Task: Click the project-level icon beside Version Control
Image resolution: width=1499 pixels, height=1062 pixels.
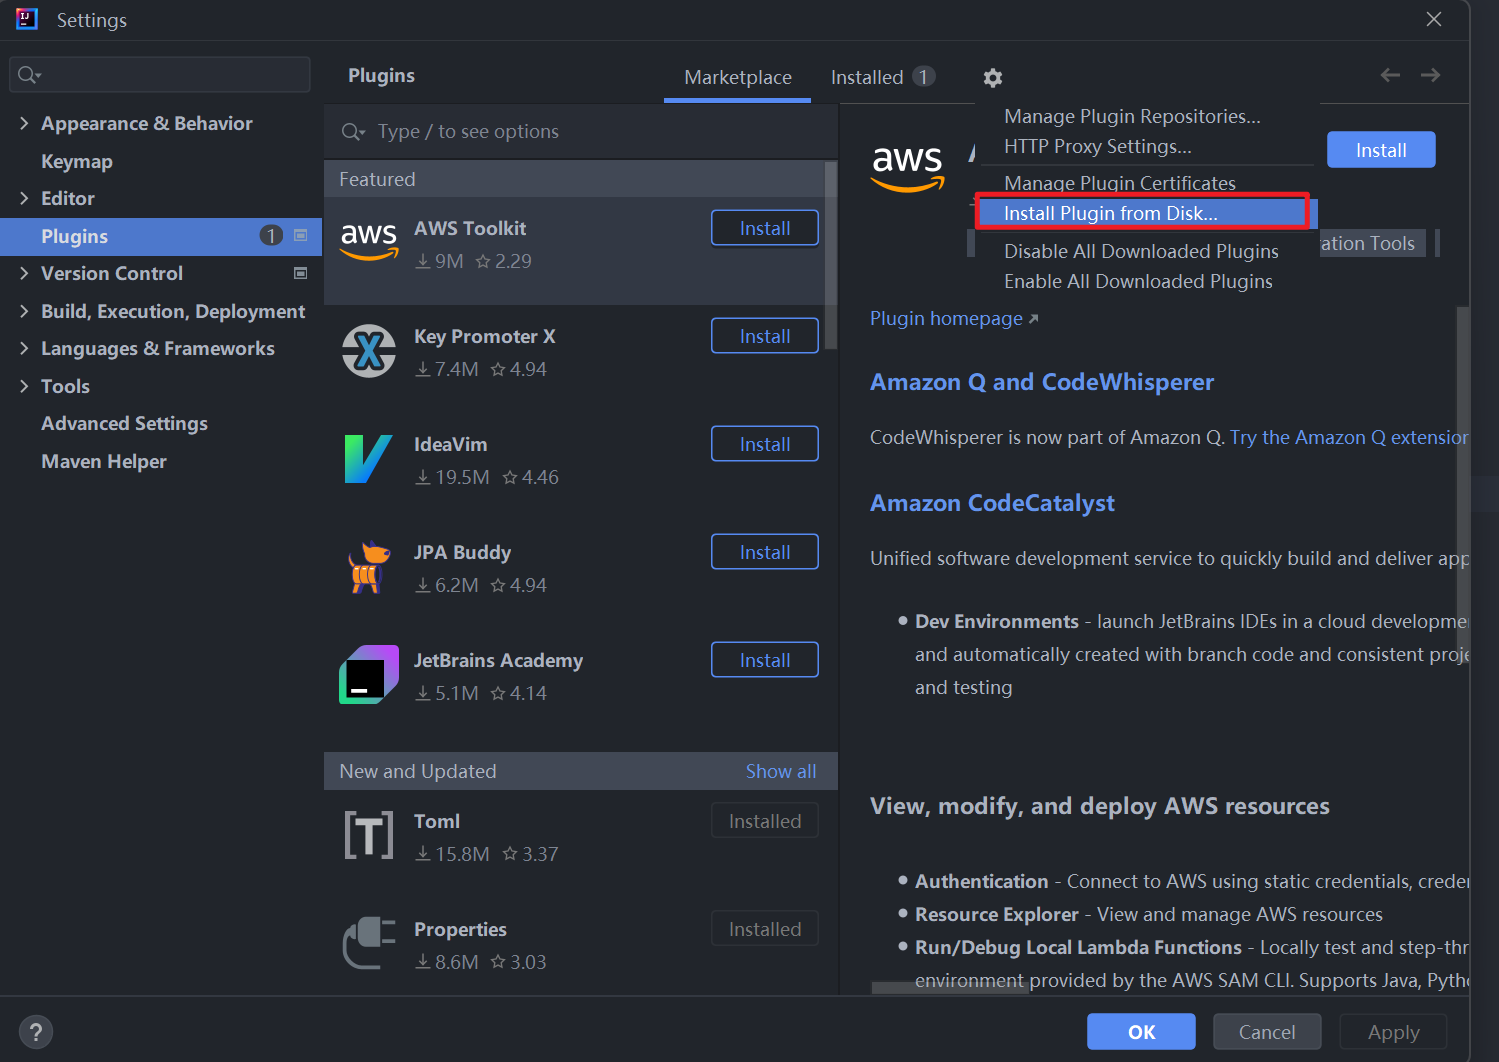Action: [300, 273]
